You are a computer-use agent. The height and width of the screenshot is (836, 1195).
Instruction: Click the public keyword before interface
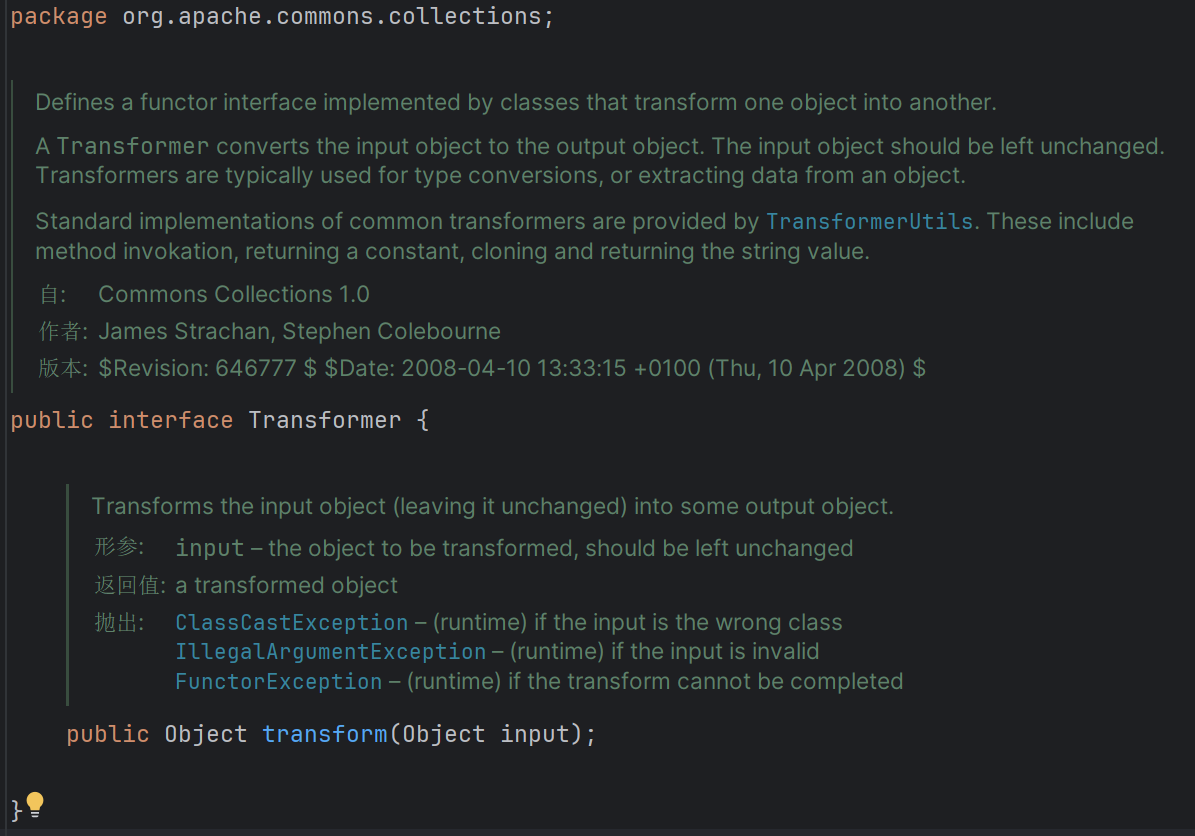(x=52, y=420)
